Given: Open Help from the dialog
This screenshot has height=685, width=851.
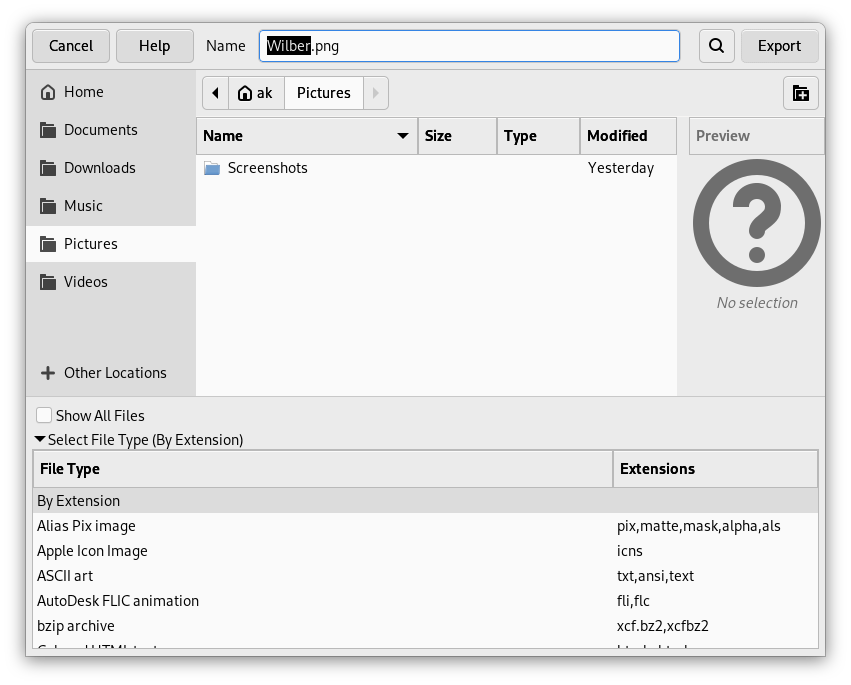Looking at the screenshot, I should pyautogui.click(x=154, y=45).
